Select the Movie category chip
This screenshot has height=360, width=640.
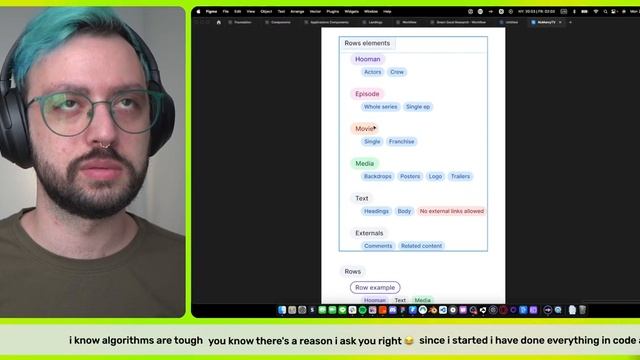click(364, 129)
